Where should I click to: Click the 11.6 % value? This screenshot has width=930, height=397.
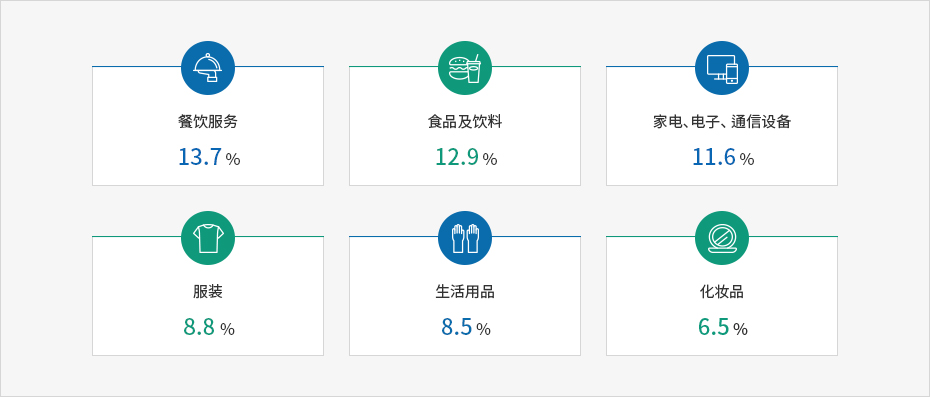tap(723, 157)
